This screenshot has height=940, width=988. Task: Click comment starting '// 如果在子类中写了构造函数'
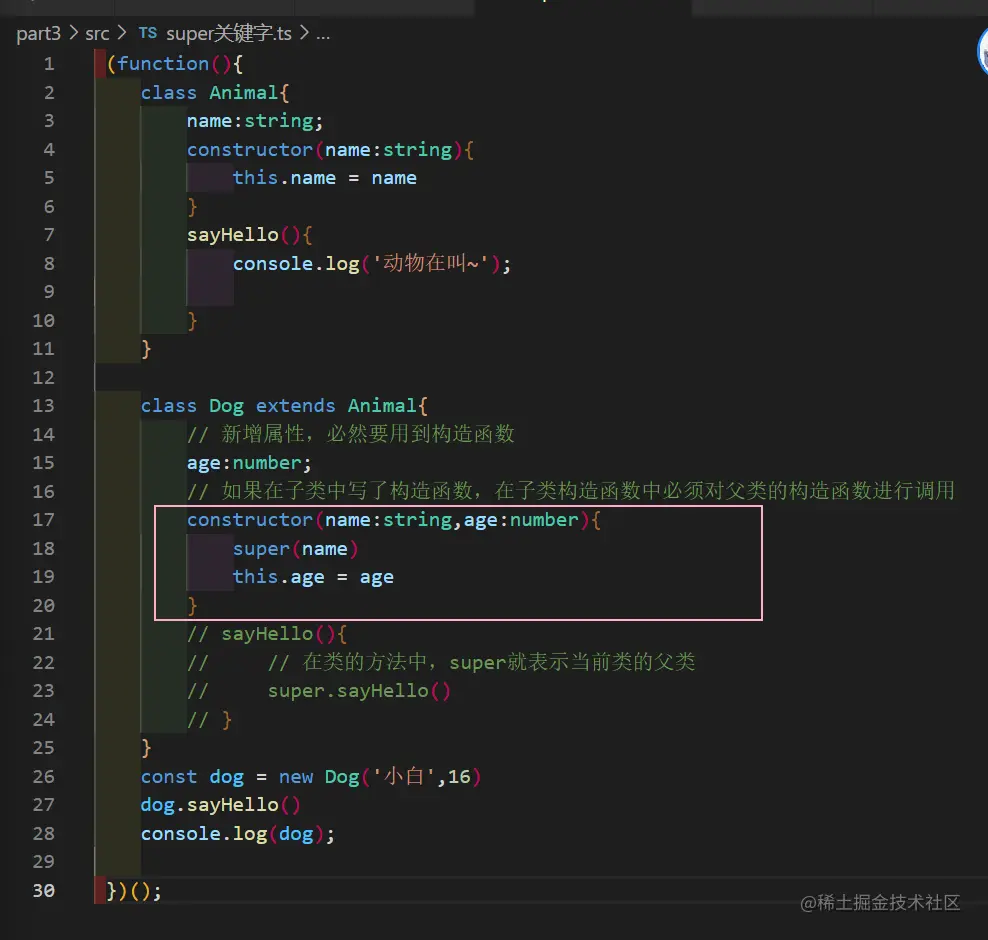(x=571, y=491)
